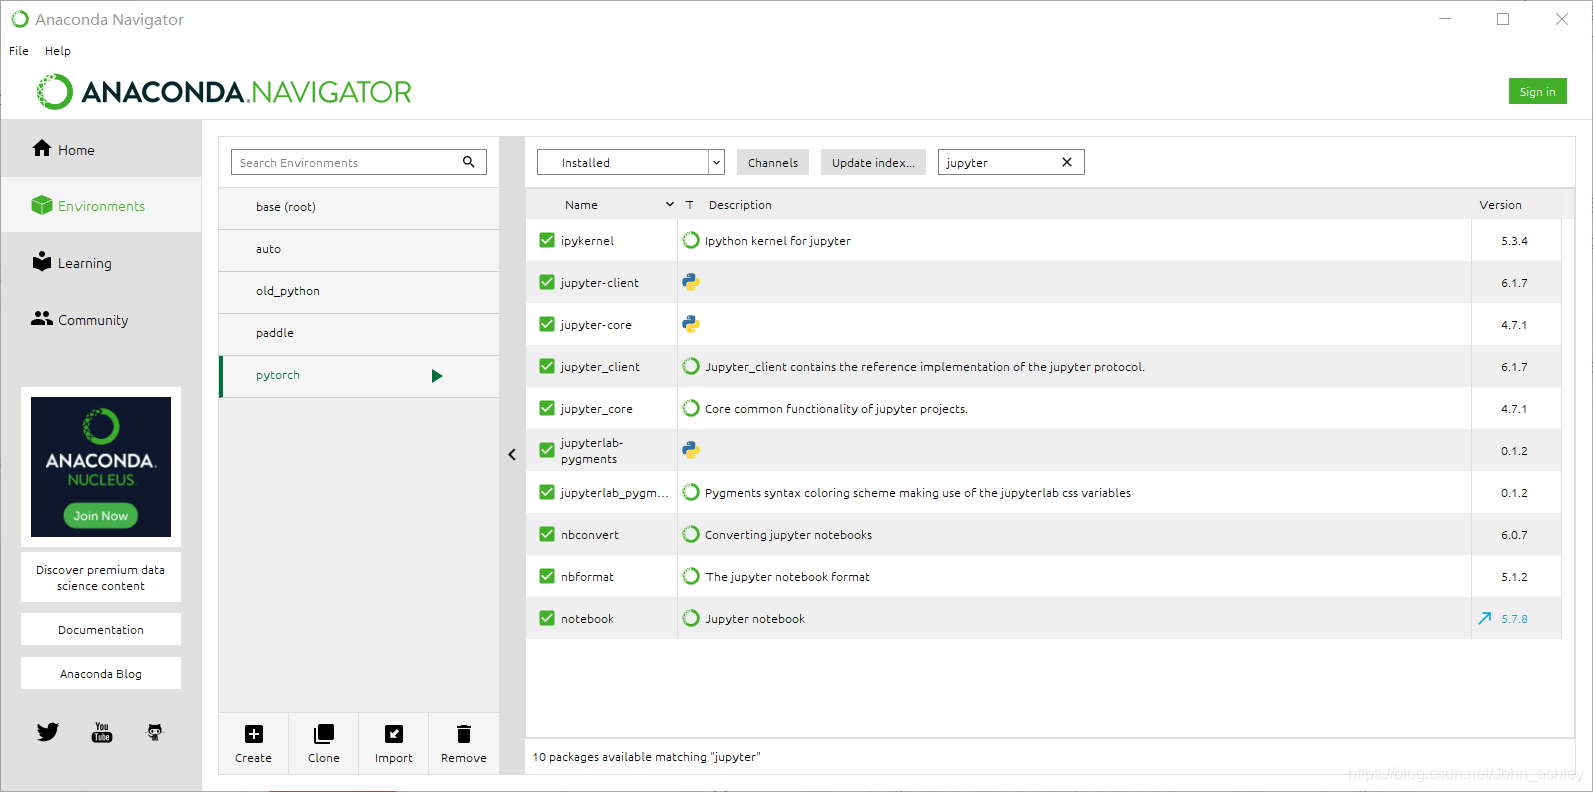Select the auto environment
This screenshot has height=792, width=1593.
point(359,249)
